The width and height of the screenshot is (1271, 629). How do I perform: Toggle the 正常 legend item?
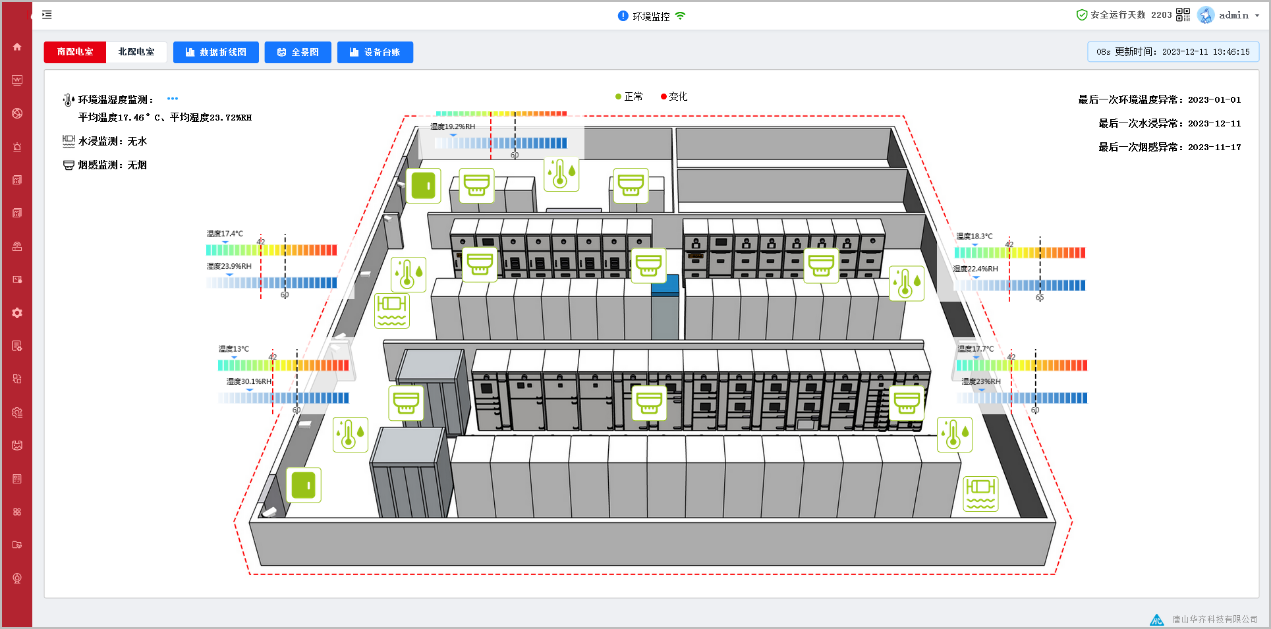[x=628, y=97]
